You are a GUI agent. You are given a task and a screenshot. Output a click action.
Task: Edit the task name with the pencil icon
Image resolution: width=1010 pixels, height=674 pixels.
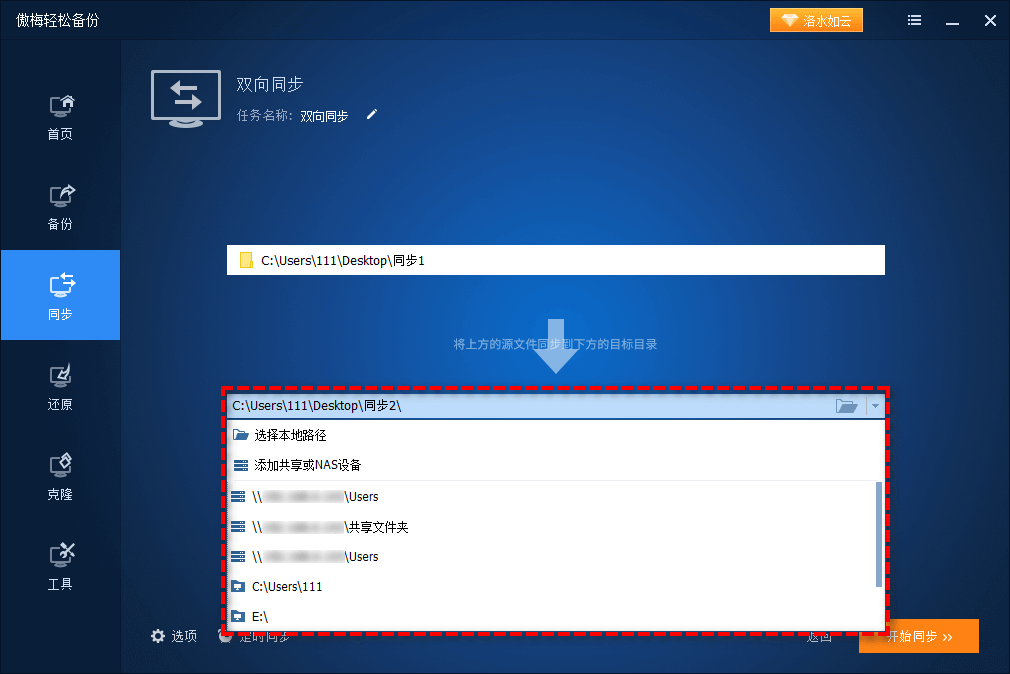[x=371, y=116]
